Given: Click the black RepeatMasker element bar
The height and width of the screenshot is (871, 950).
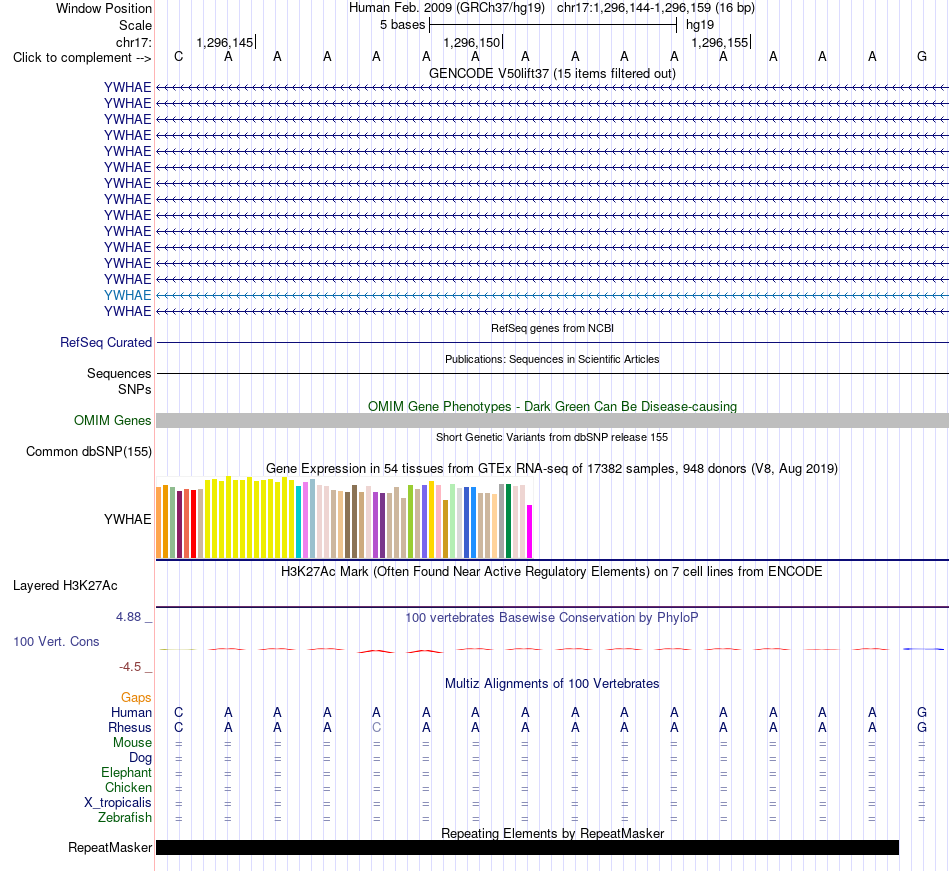Looking at the screenshot, I should point(527,847).
